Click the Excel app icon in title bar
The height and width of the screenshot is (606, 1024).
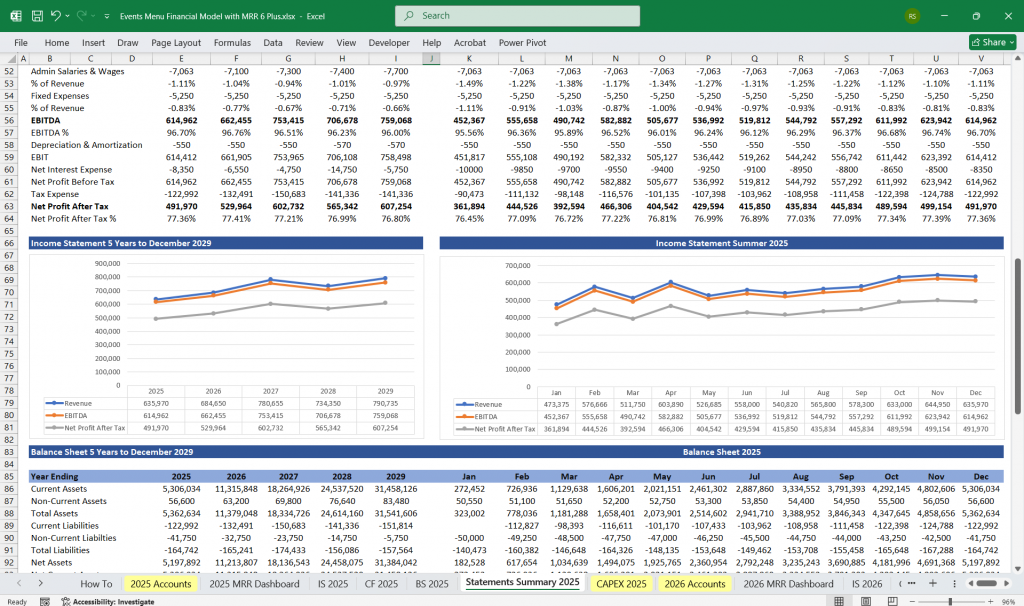click(16, 15)
